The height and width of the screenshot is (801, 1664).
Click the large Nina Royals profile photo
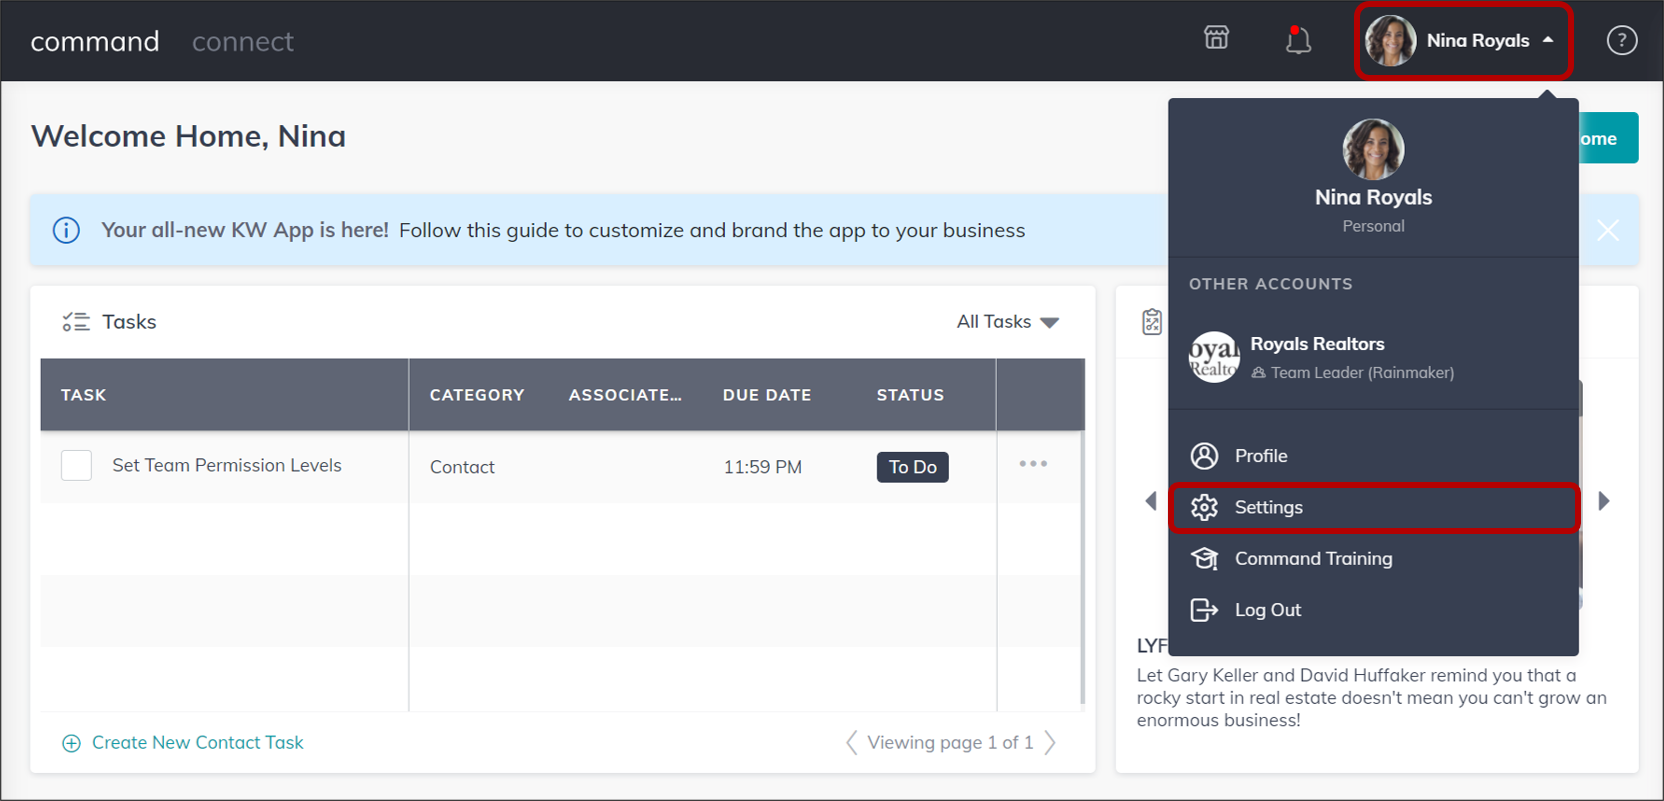coord(1373,150)
